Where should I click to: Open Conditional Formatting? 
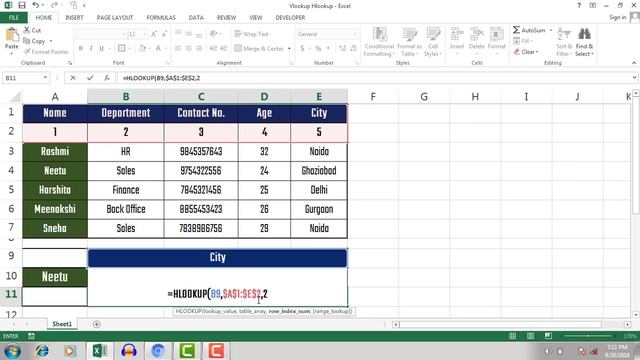[x=379, y=42]
